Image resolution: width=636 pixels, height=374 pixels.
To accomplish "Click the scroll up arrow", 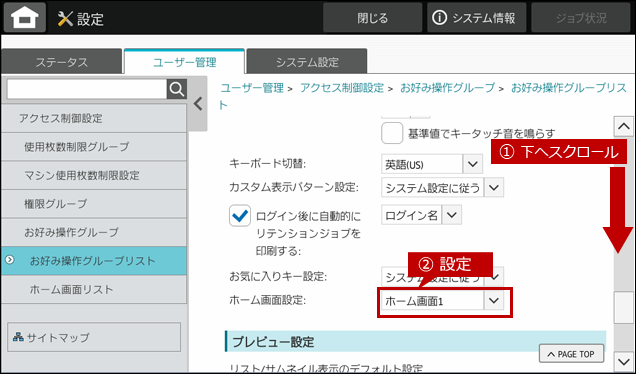I will 623,127.
